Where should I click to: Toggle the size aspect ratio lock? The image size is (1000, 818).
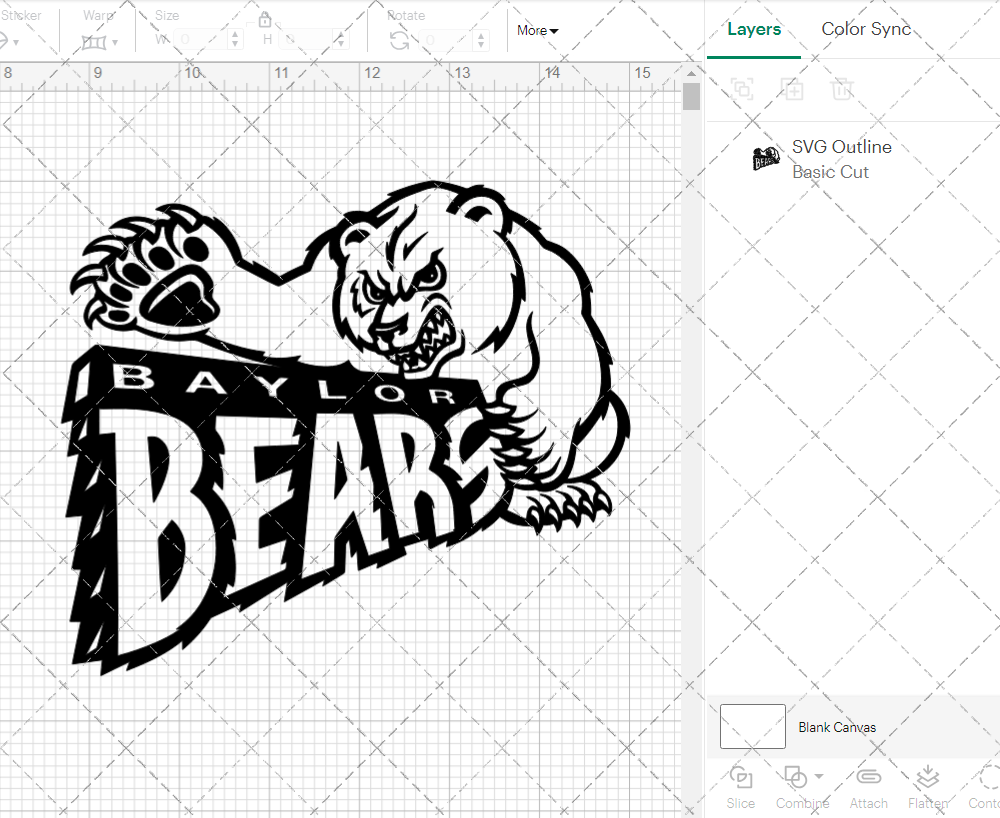pyautogui.click(x=265, y=19)
